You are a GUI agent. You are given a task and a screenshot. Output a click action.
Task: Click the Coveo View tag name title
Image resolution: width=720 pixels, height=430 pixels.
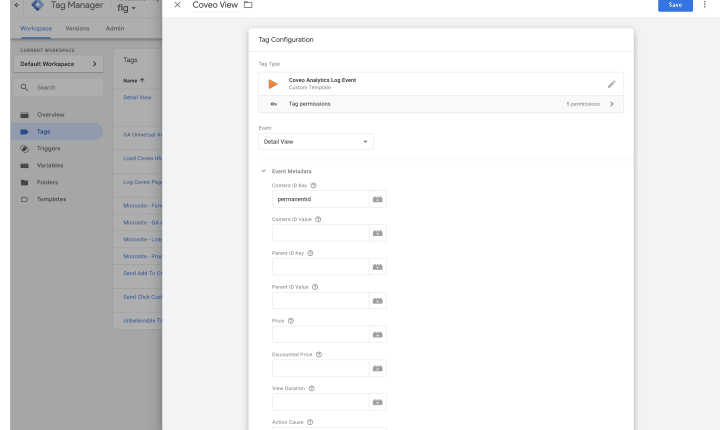[x=215, y=5]
